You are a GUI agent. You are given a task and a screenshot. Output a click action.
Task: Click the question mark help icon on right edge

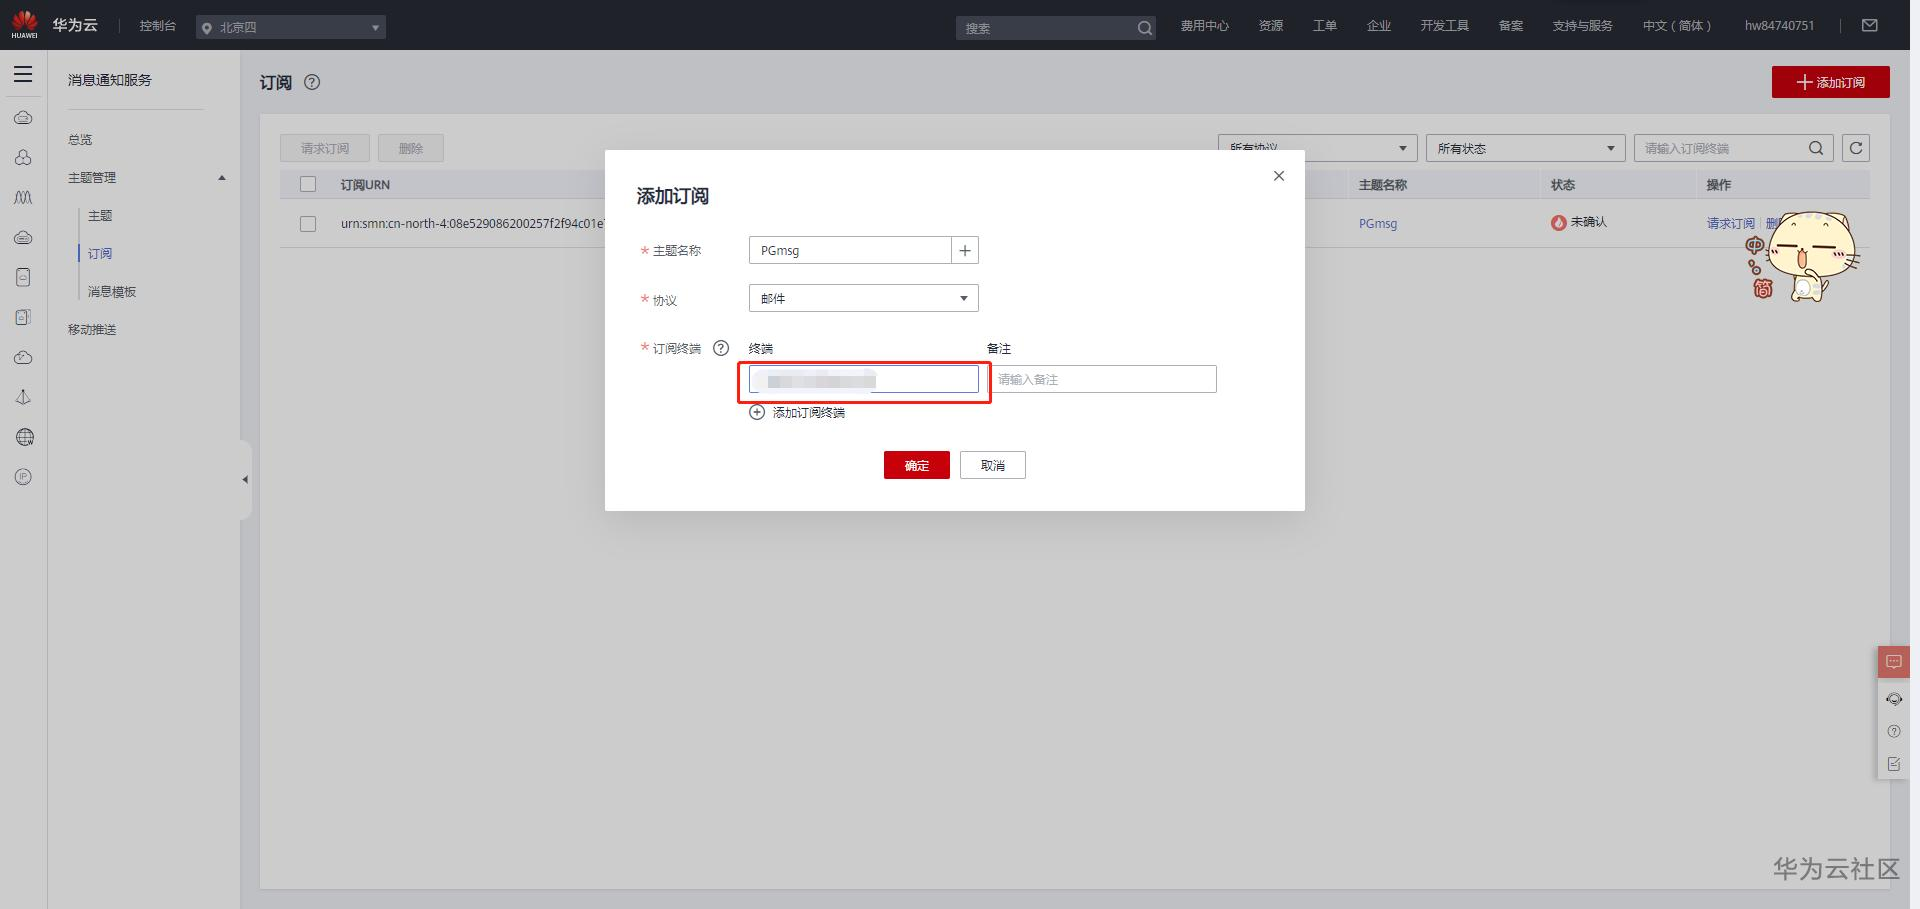[1894, 731]
